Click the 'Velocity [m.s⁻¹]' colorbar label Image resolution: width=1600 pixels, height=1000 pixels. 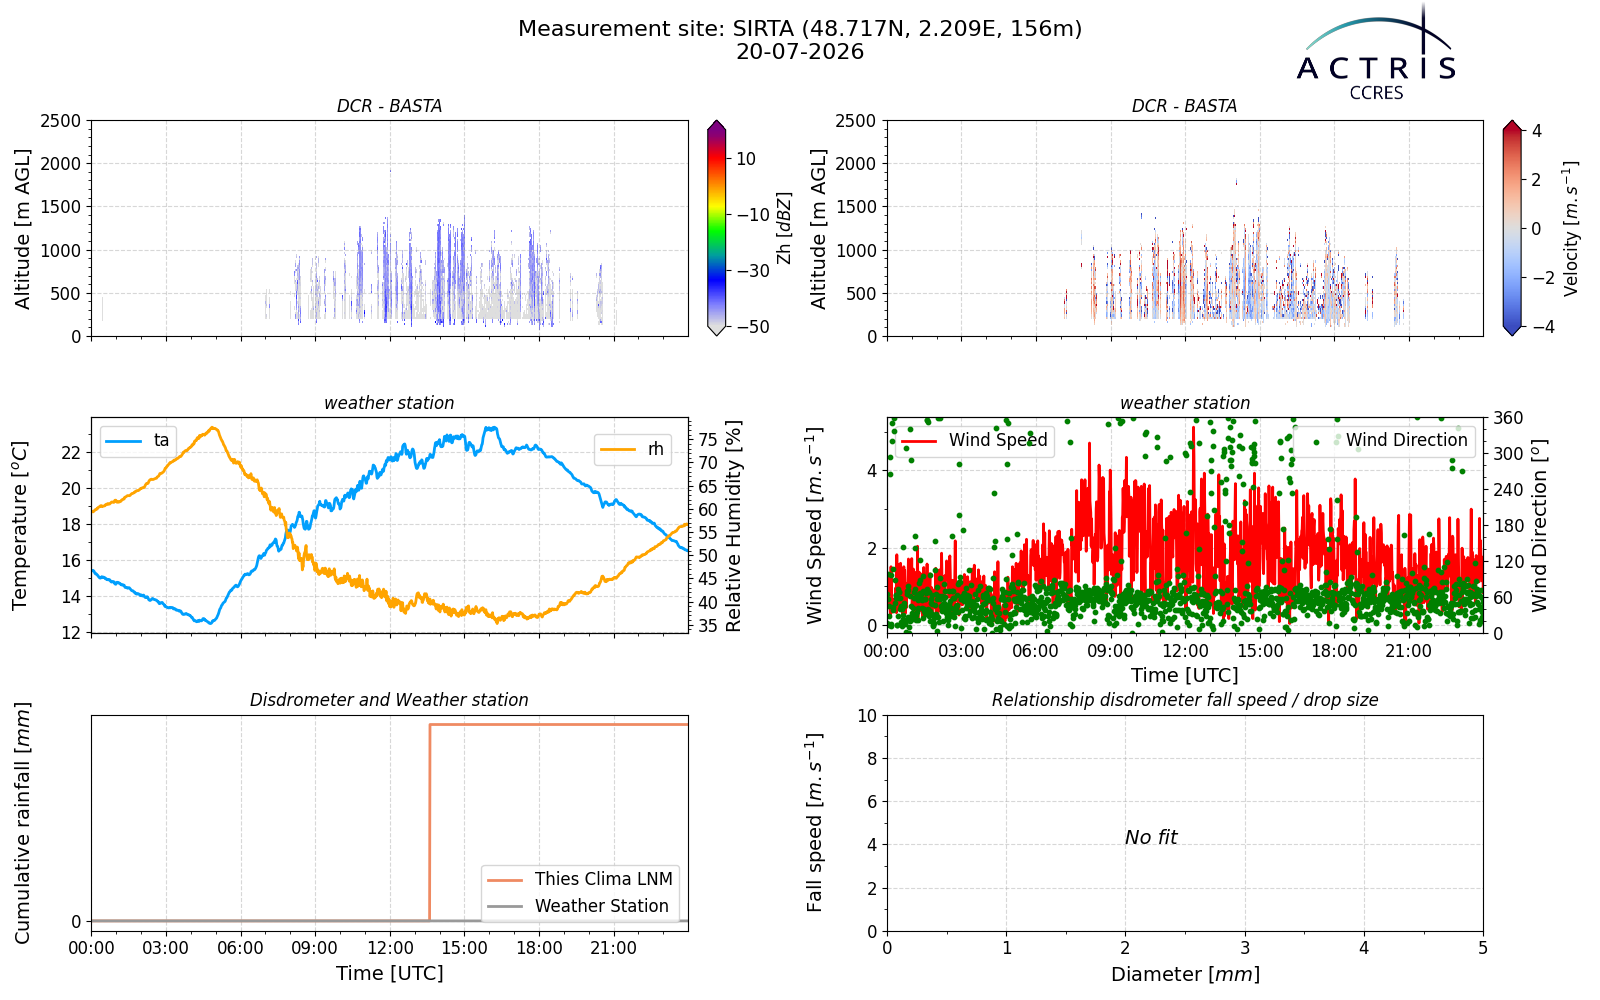point(1571,228)
